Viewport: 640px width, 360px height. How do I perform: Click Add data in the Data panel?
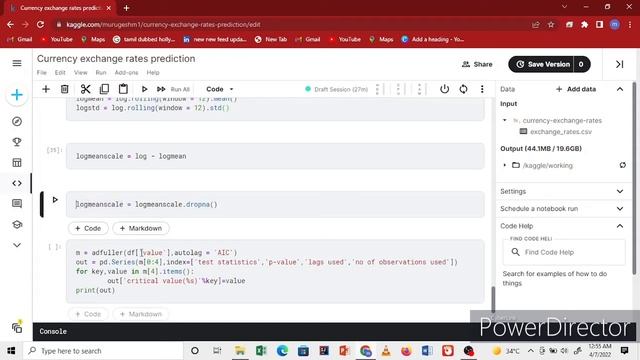[576, 89]
